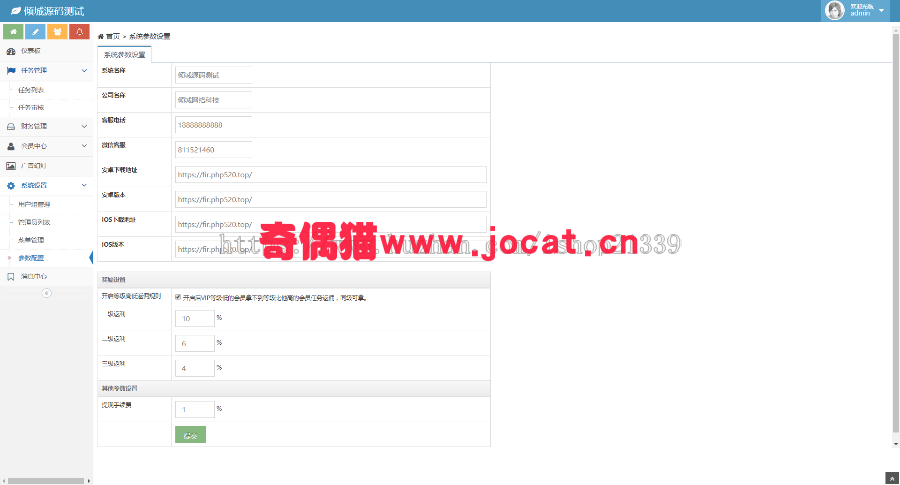This screenshot has height=485, width=900.
Task: Open the admin user dropdown arrow
Action: [881, 10]
